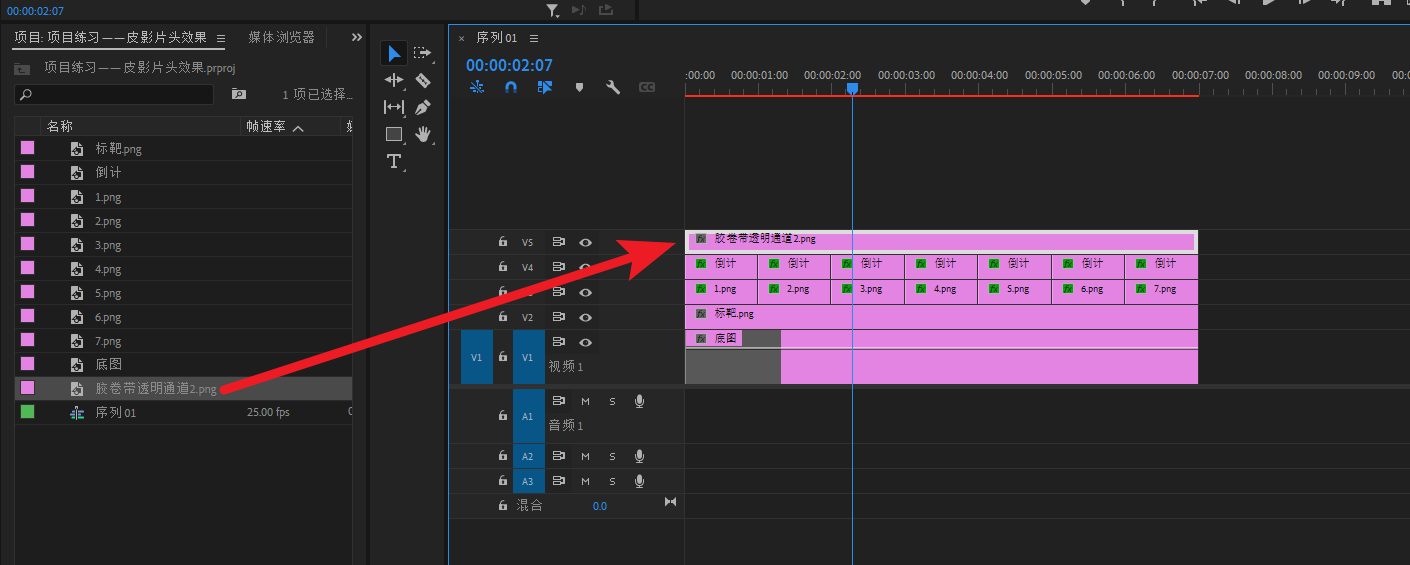Select the Type tool

(394, 161)
